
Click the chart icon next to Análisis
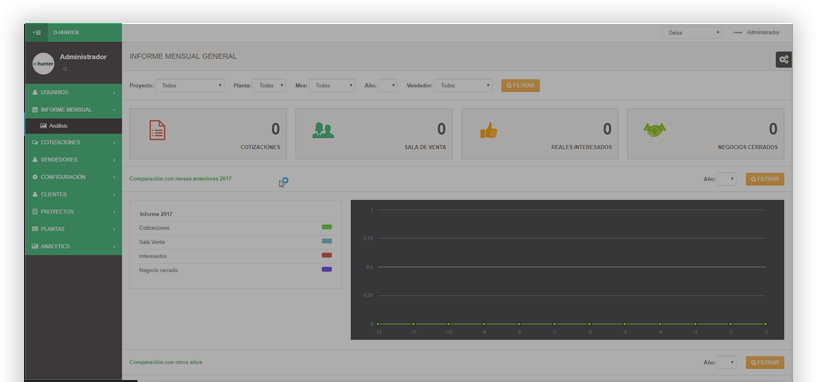(44, 126)
